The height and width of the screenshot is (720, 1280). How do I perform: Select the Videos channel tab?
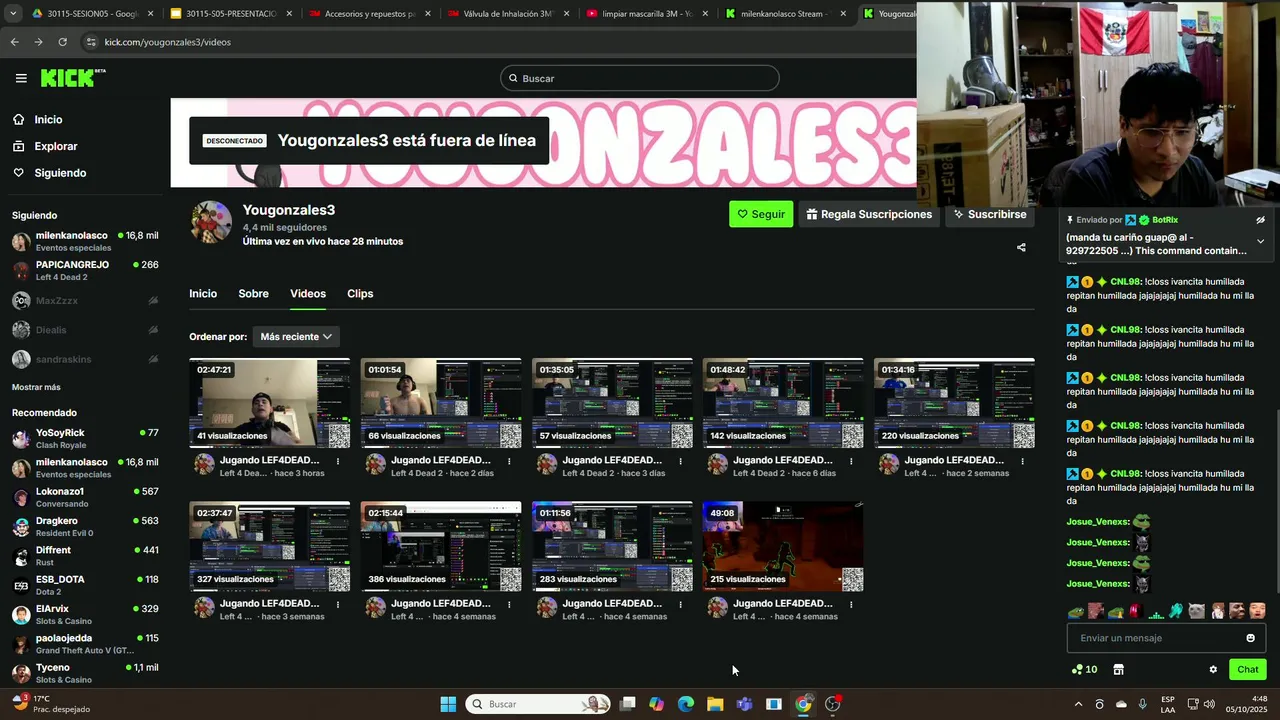click(308, 294)
